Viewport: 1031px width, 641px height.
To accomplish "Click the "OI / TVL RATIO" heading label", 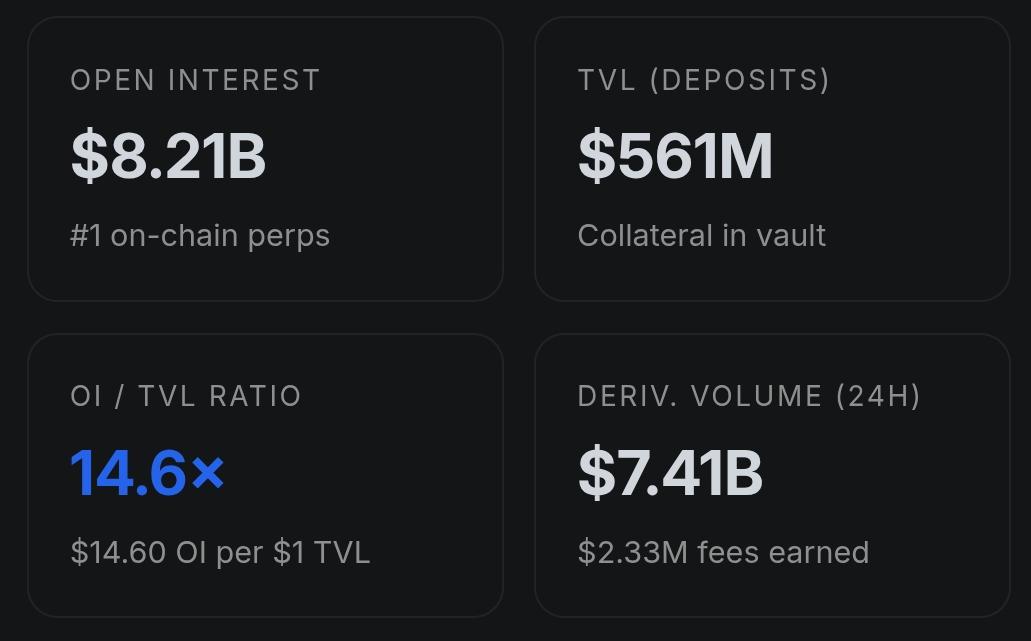I will [x=185, y=396].
